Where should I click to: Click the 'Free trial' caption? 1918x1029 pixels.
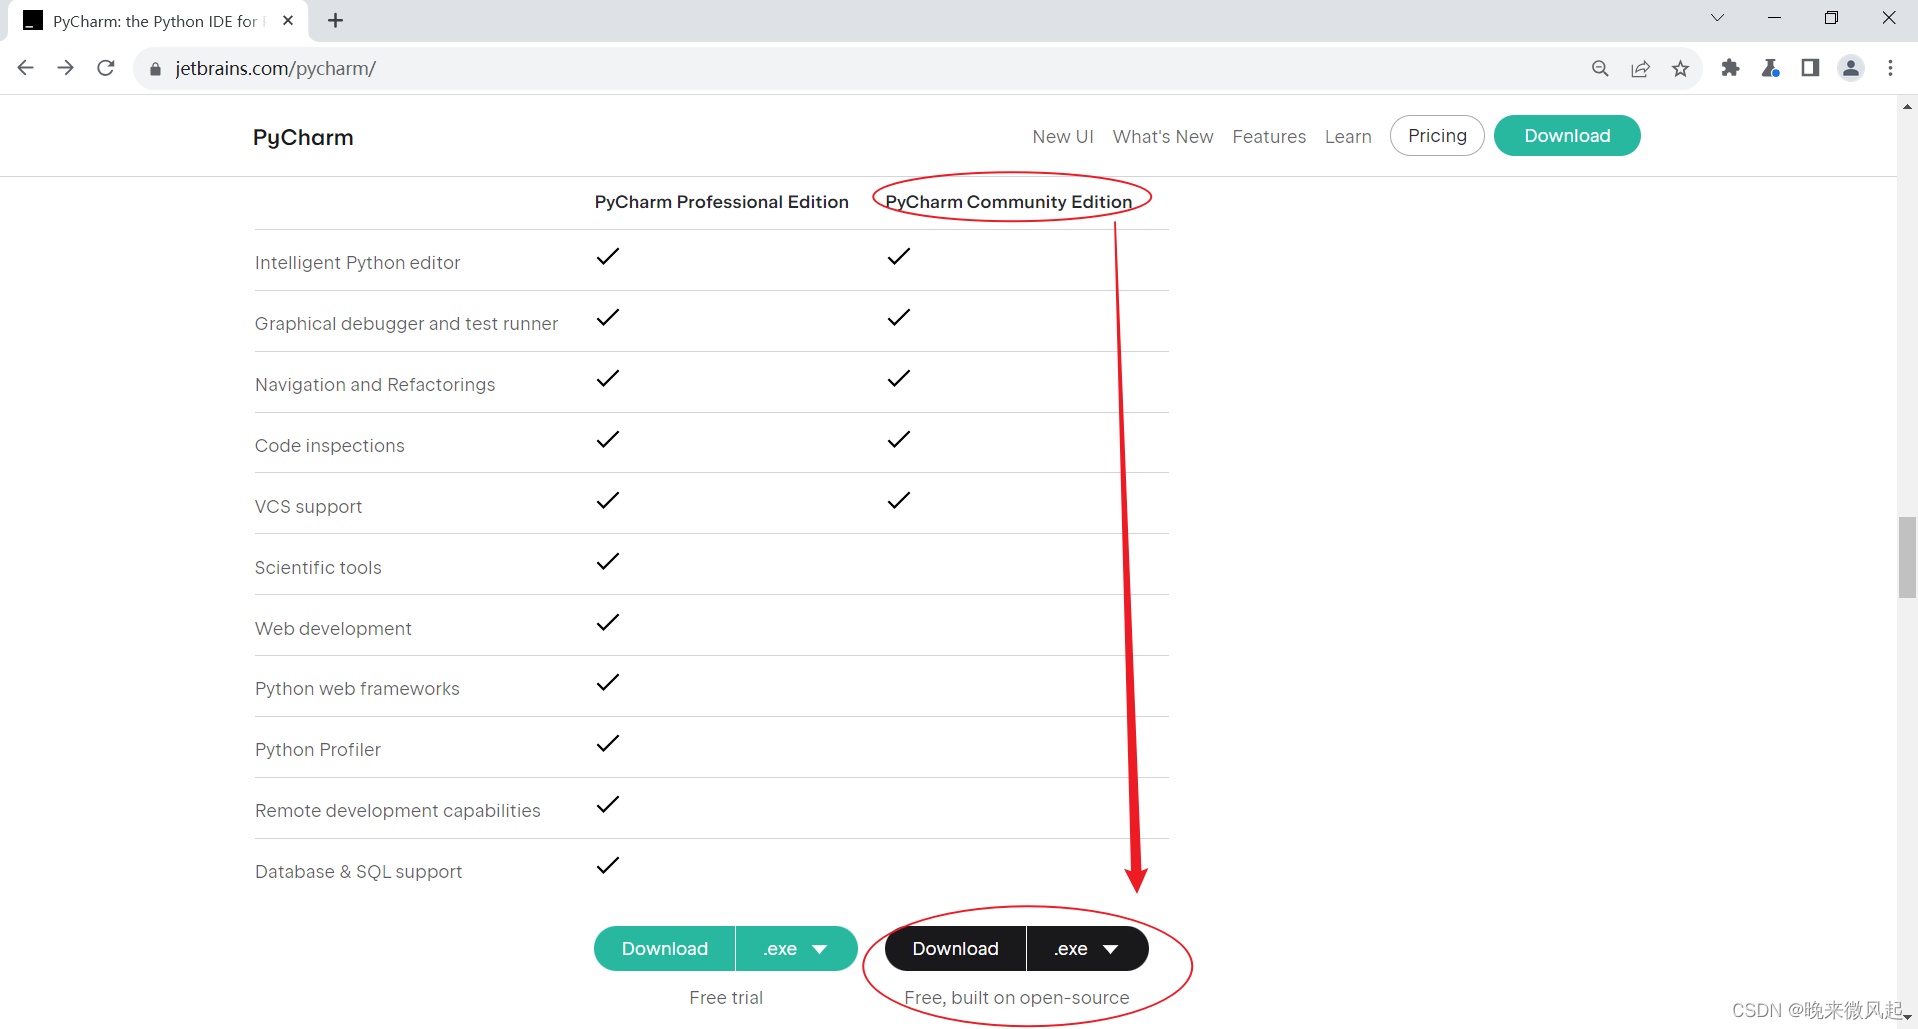click(x=726, y=998)
